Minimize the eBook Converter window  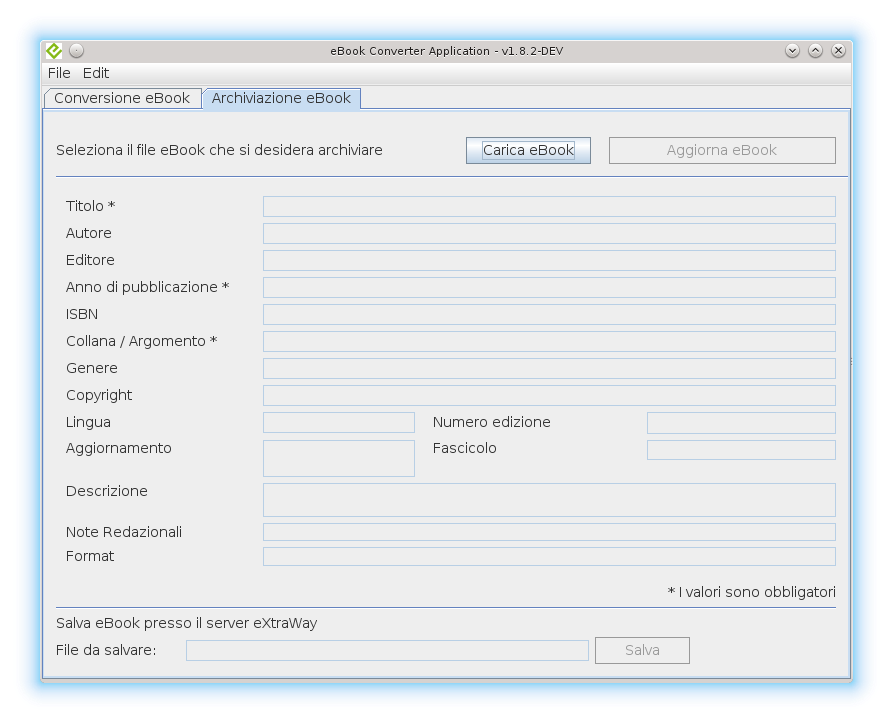pyautogui.click(x=792, y=50)
